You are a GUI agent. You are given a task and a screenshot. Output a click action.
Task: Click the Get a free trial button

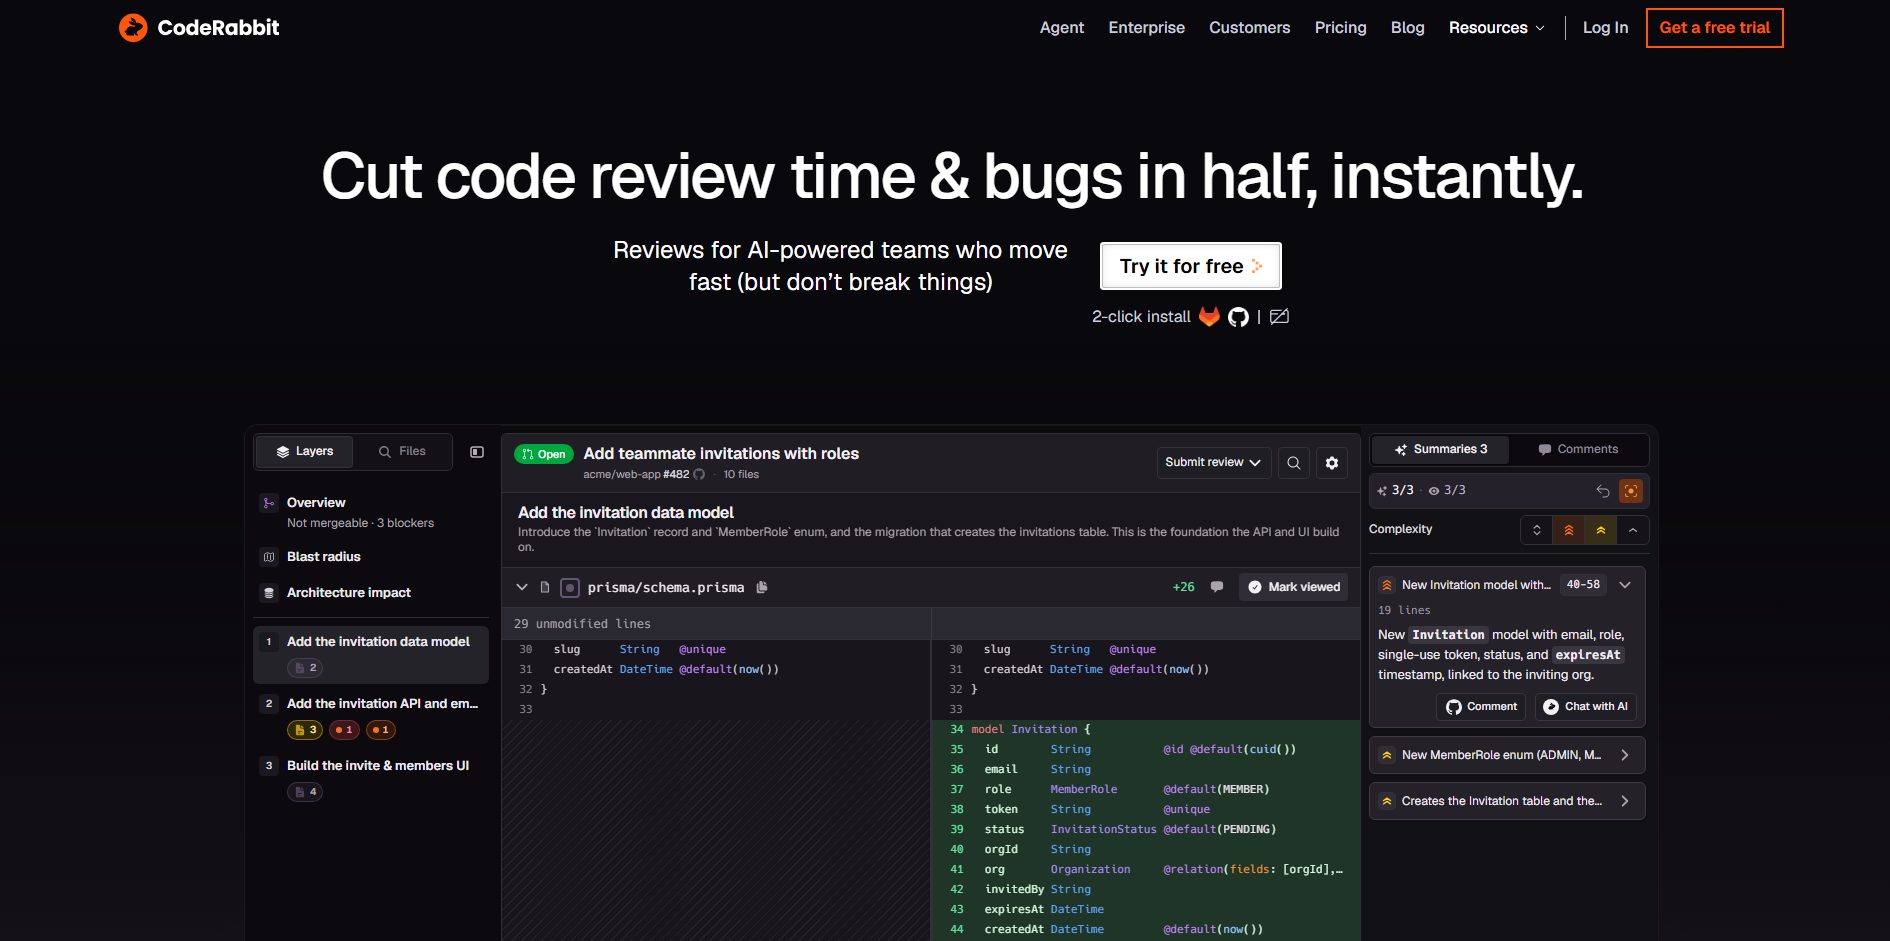[x=1715, y=28]
